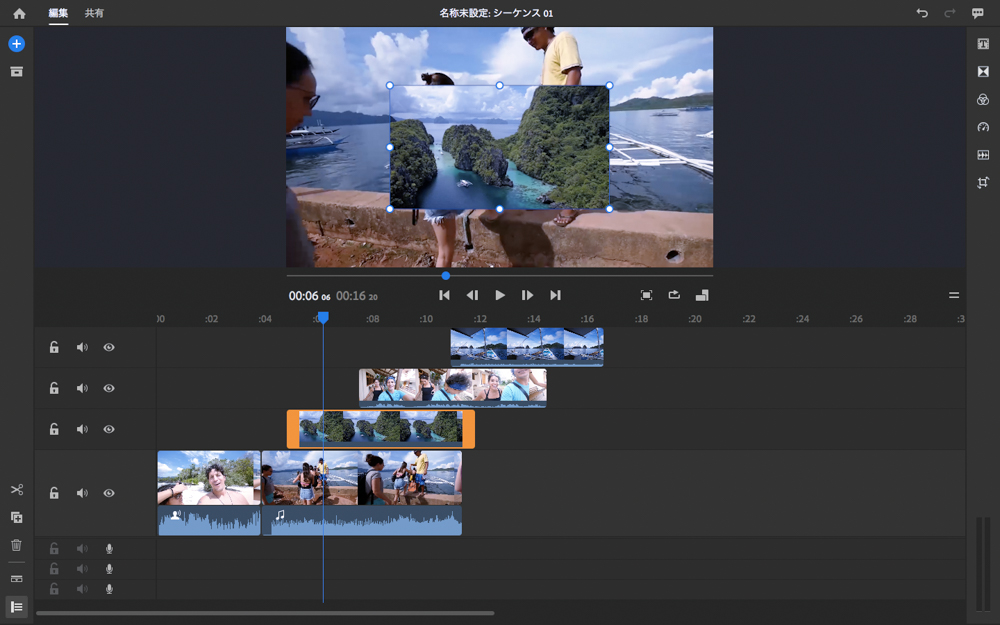Switch to the 編集 tab
The width and height of the screenshot is (1000, 625).
coord(58,13)
